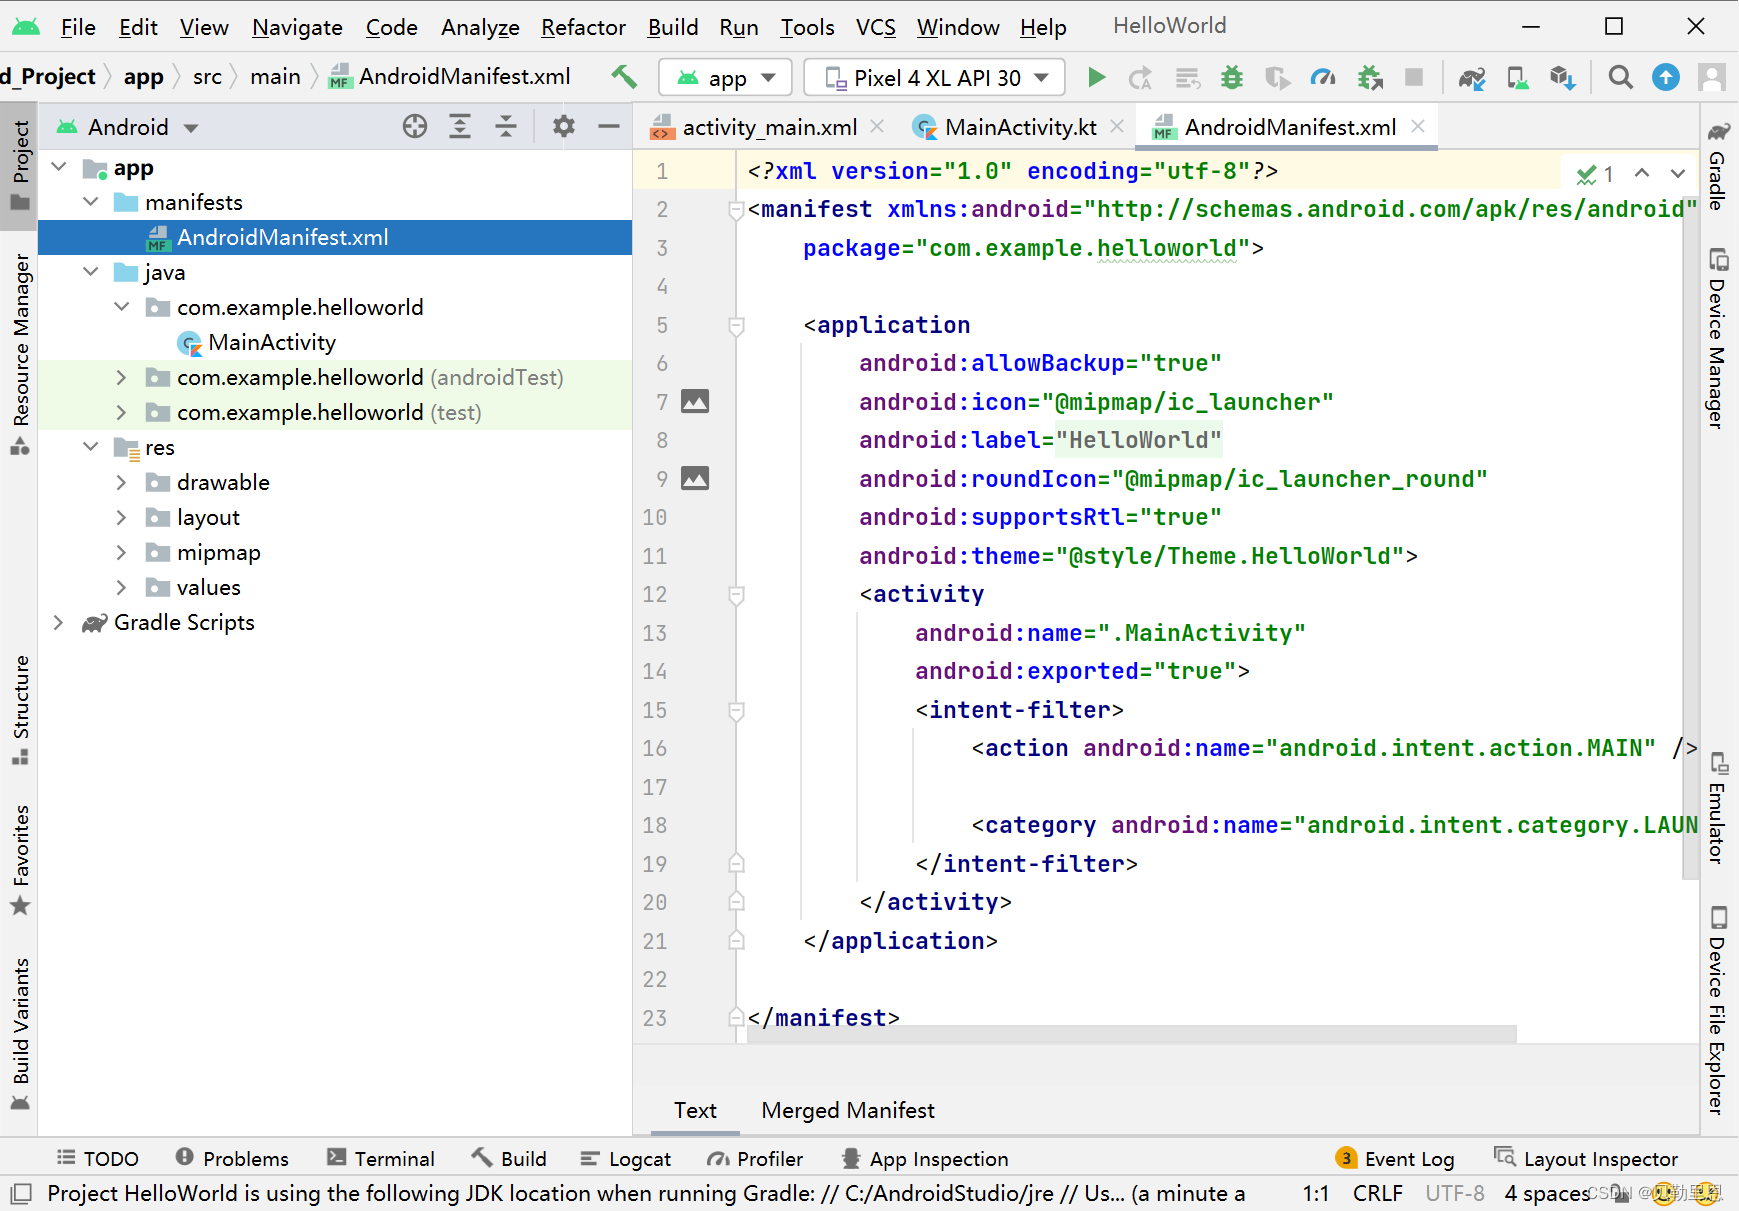Toggle the Structure tool window button
The height and width of the screenshot is (1211, 1739).
(x=20, y=710)
